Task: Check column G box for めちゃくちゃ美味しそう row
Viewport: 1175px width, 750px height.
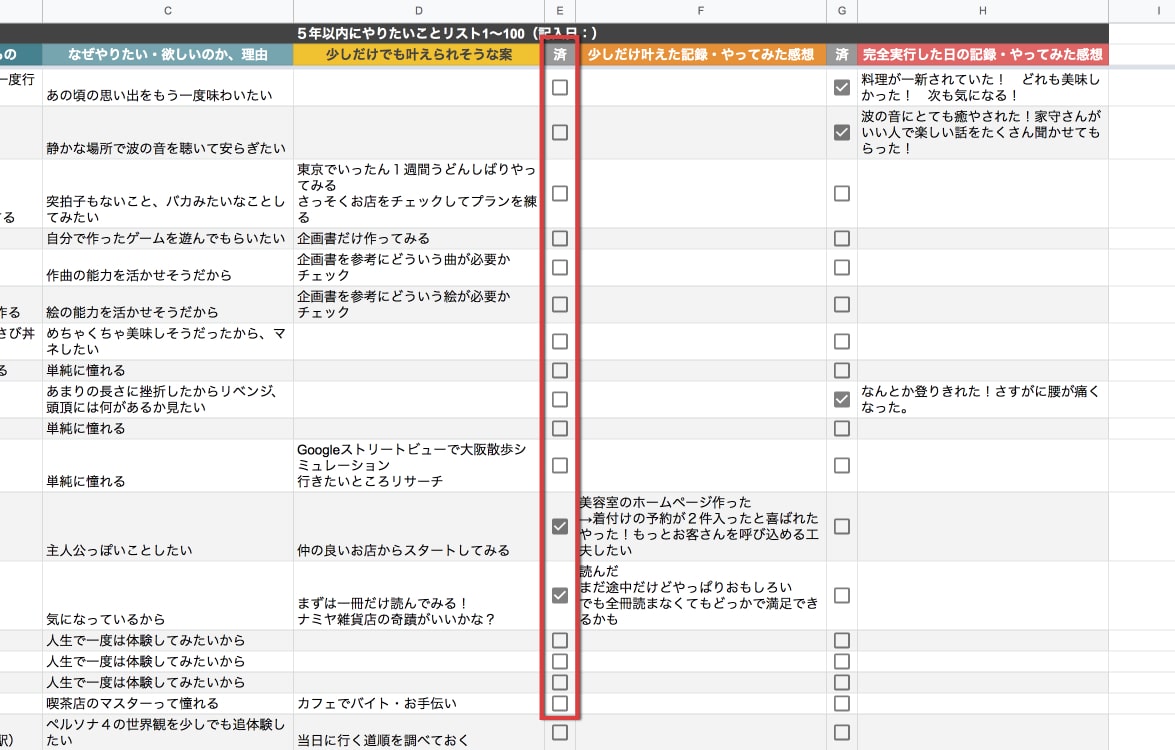Action: [x=842, y=341]
